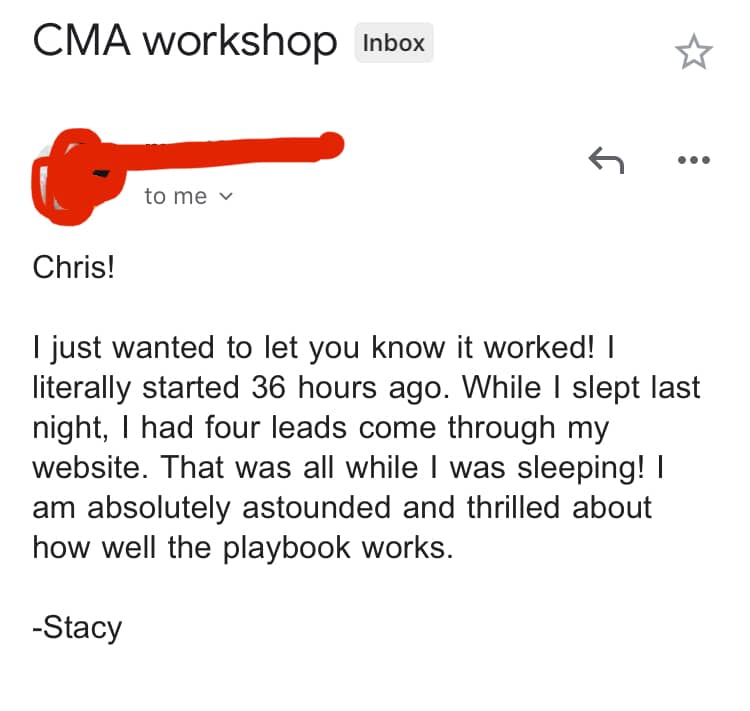Reply using the curved arrow icon
Screen dimensions: 750x711
click(x=605, y=159)
